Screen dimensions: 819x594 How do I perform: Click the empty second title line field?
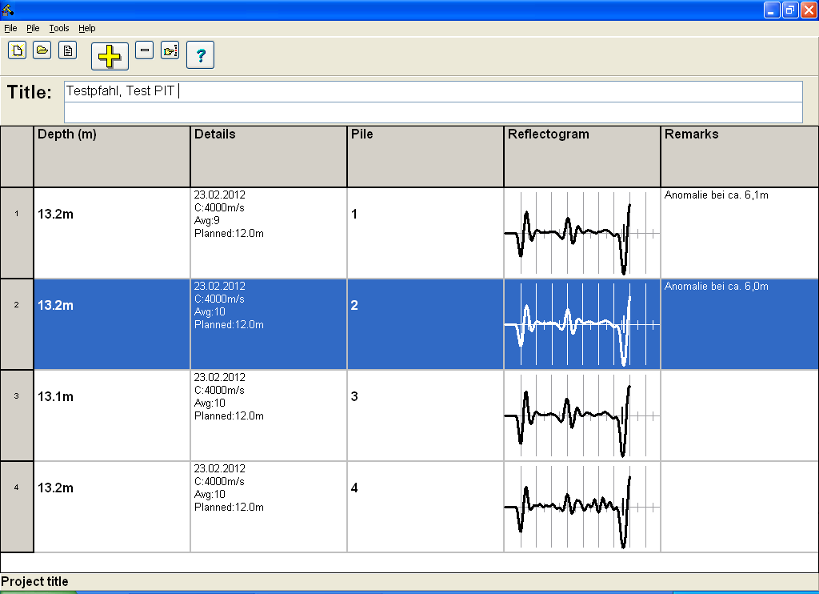click(434, 112)
